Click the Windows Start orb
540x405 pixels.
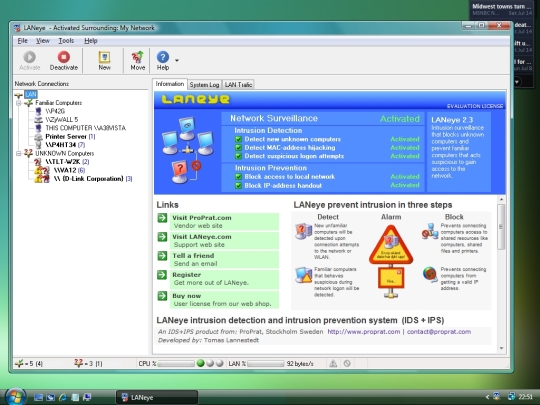coord(15,396)
